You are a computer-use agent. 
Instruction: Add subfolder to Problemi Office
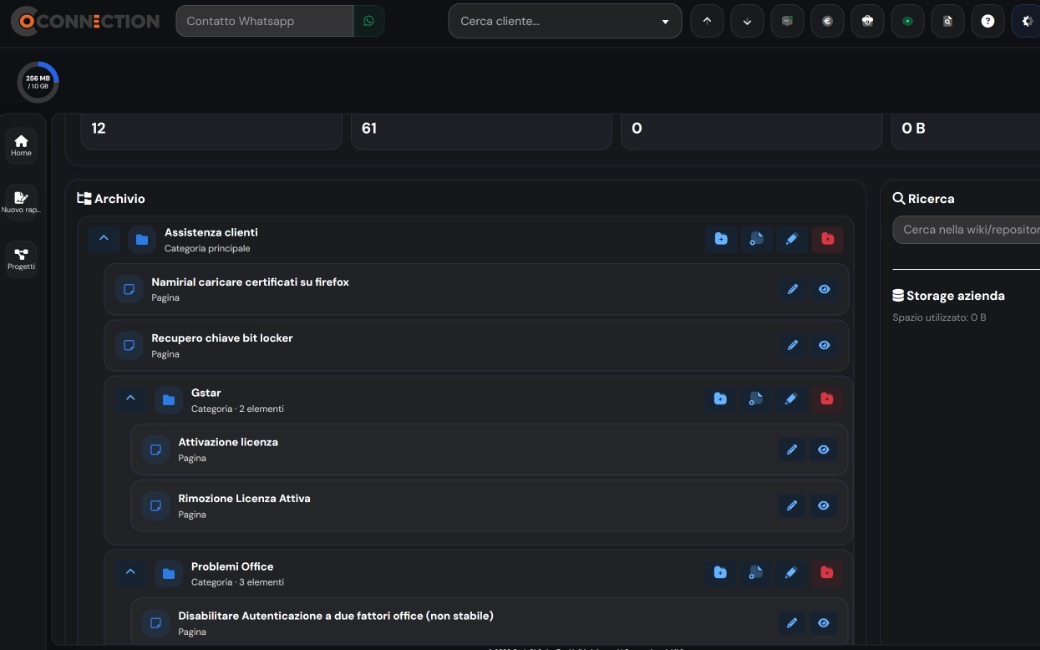click(720, 572)
